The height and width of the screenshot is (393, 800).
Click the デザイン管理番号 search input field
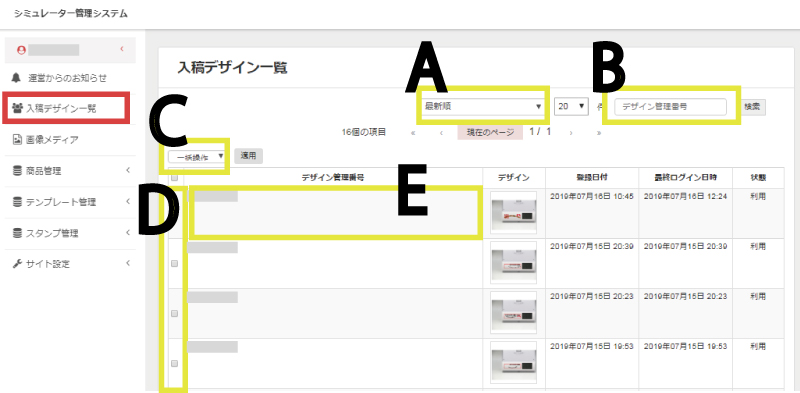[x=670, y=107]
